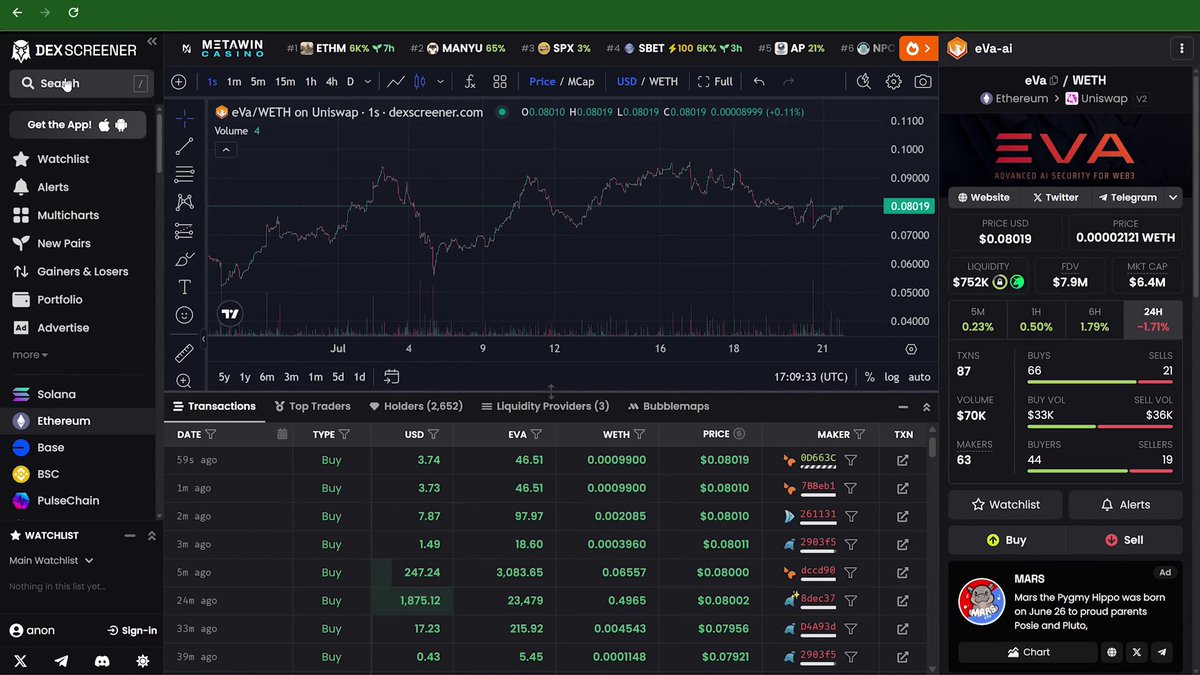Select the zoom in tool
This screenshot has width=1200, height=675.
pyautogui.click(x=184, y=381)
